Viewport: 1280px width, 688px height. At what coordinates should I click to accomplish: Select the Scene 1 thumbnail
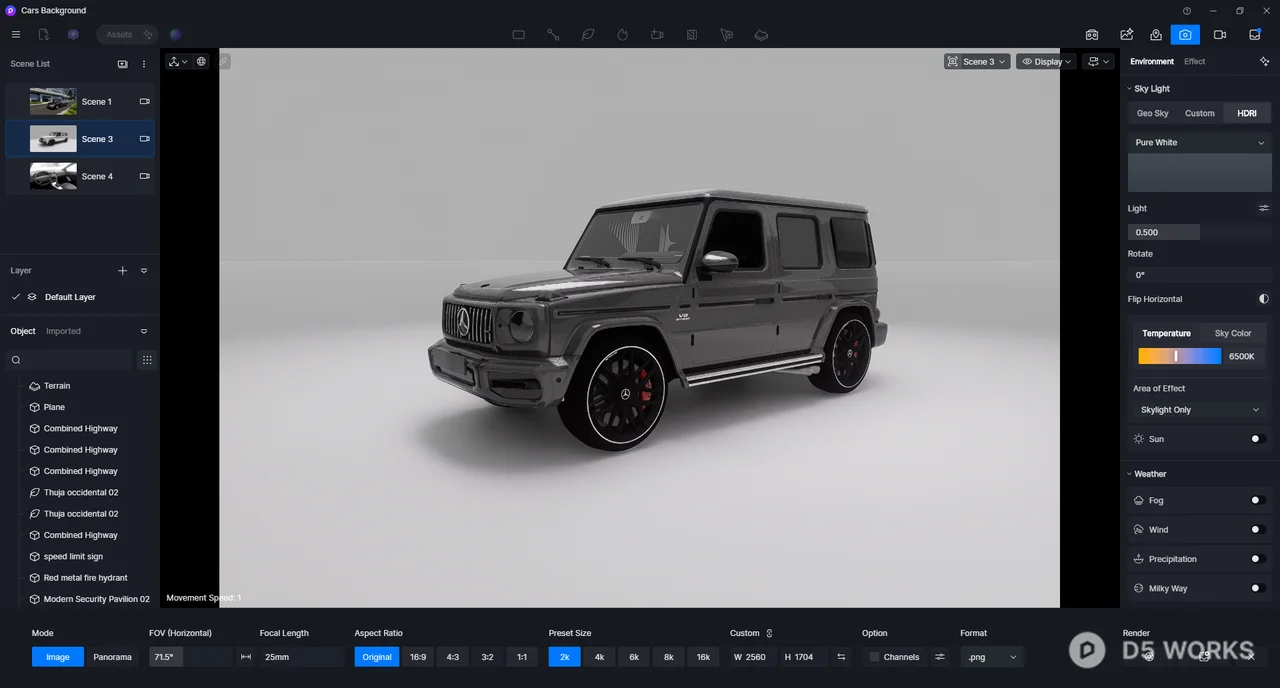tap(53, 101)
